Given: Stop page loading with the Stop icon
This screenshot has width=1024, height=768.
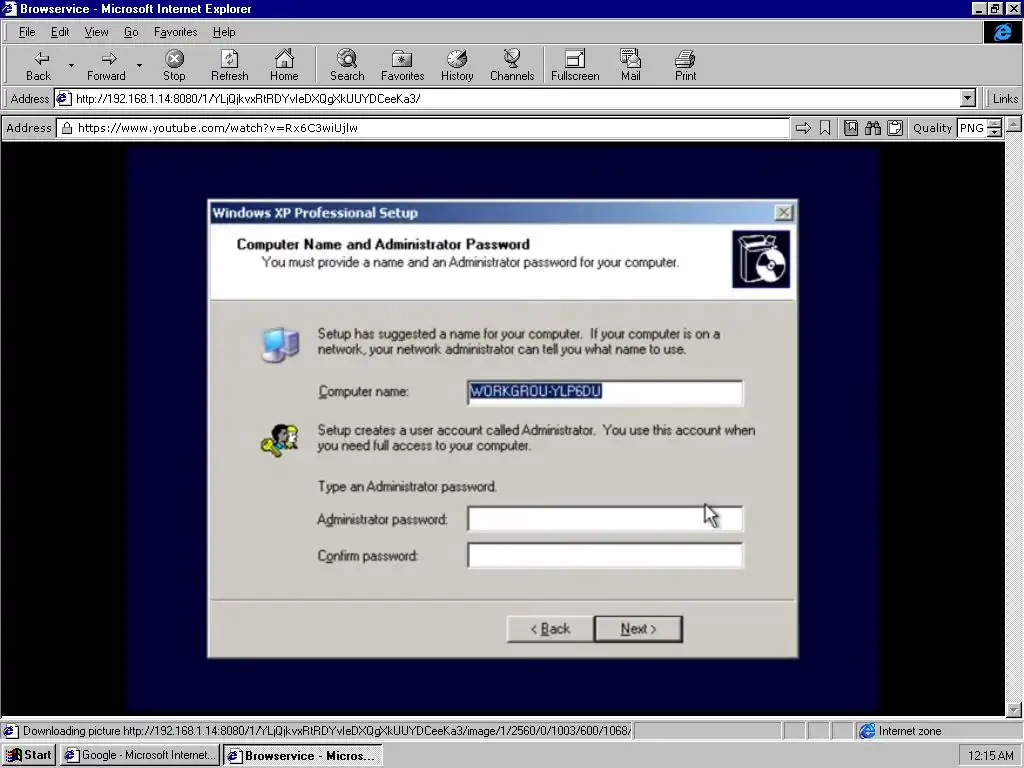Looking at the screenshot, I should point(174,65).
